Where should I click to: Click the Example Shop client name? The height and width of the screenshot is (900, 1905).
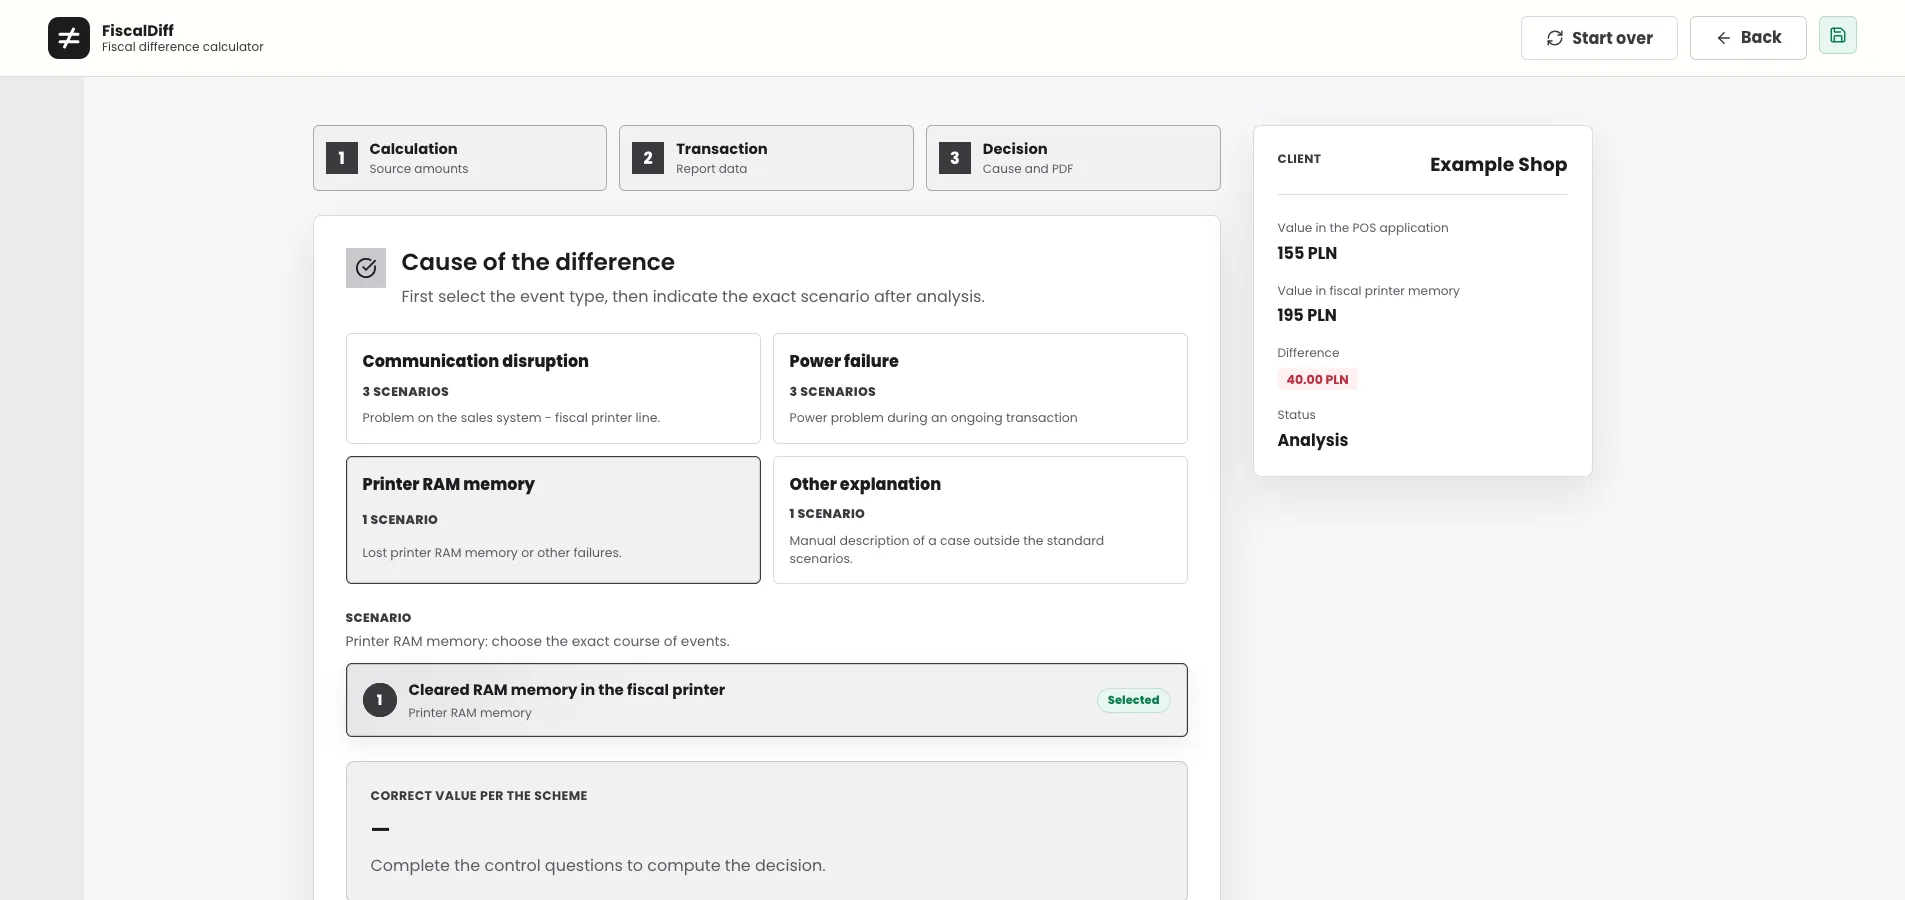coord(1498,164)
